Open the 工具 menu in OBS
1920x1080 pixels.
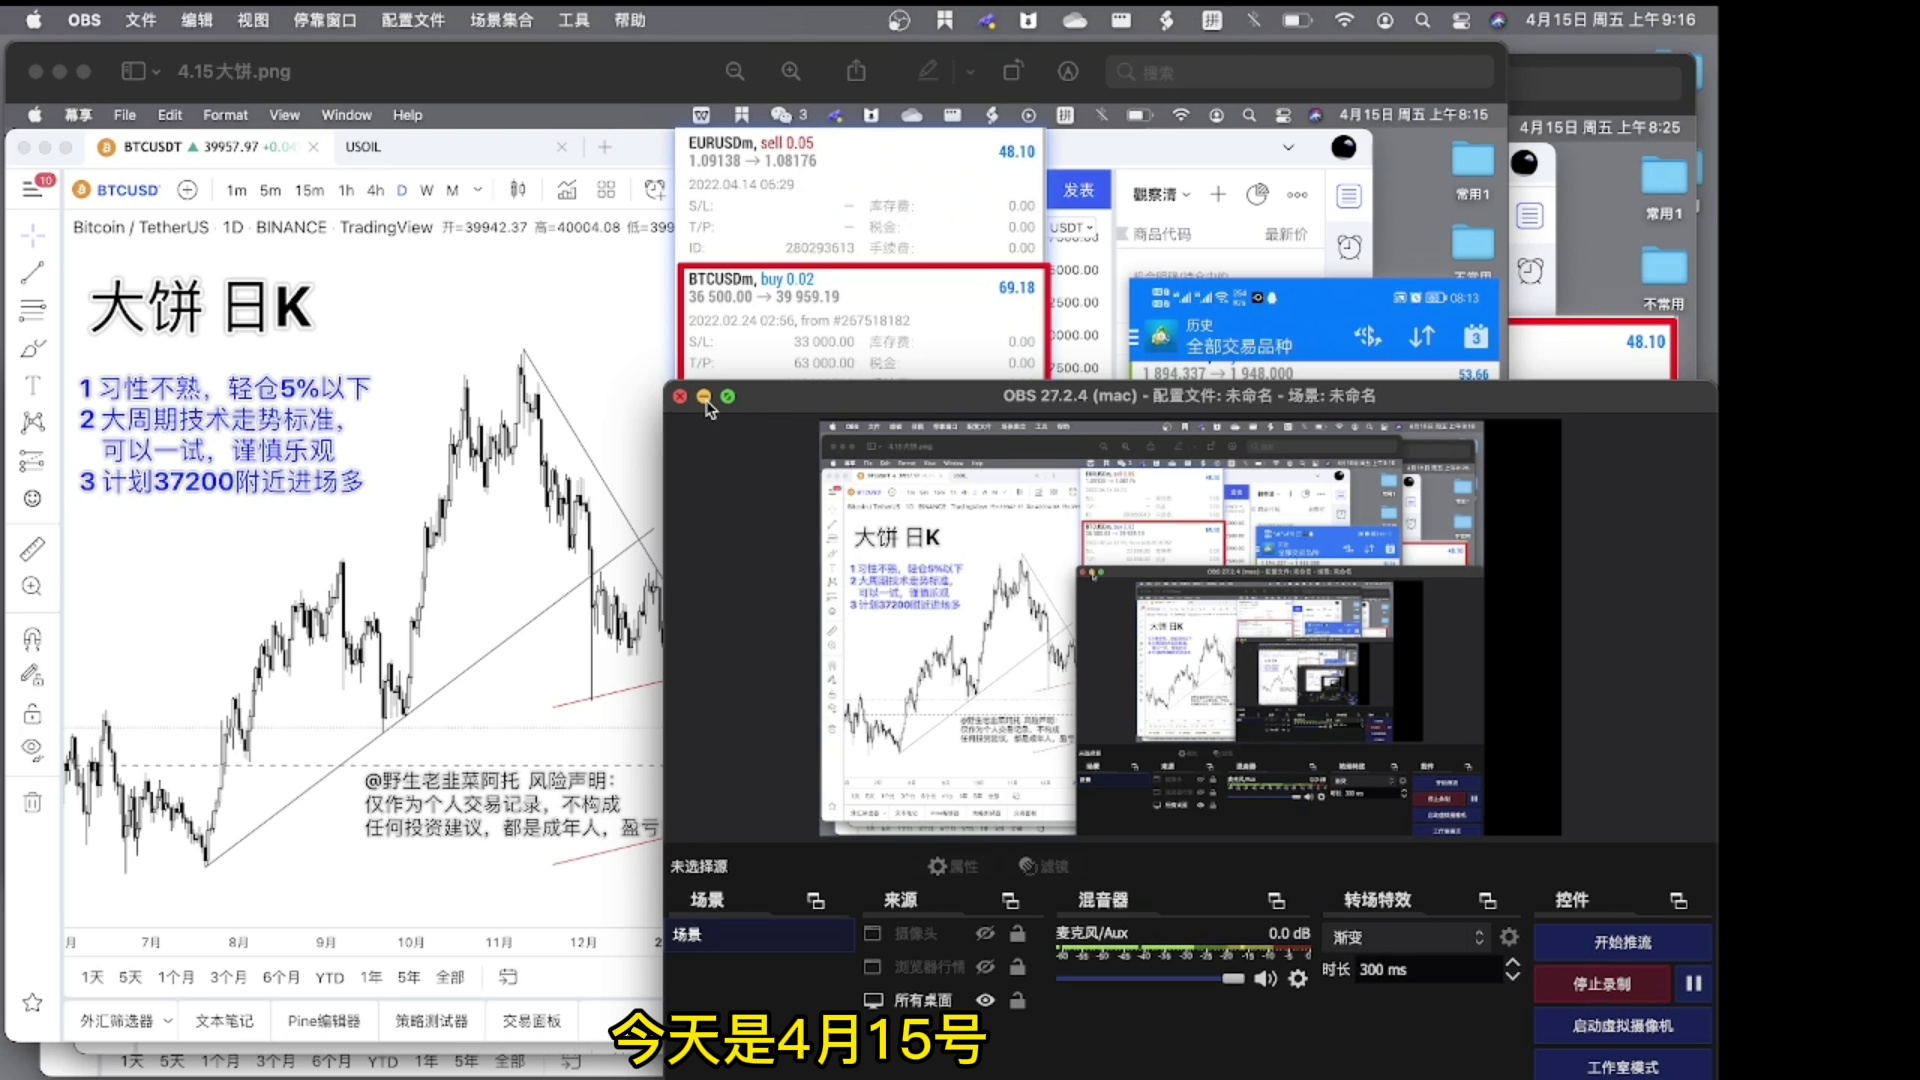(x=573, y=20)
